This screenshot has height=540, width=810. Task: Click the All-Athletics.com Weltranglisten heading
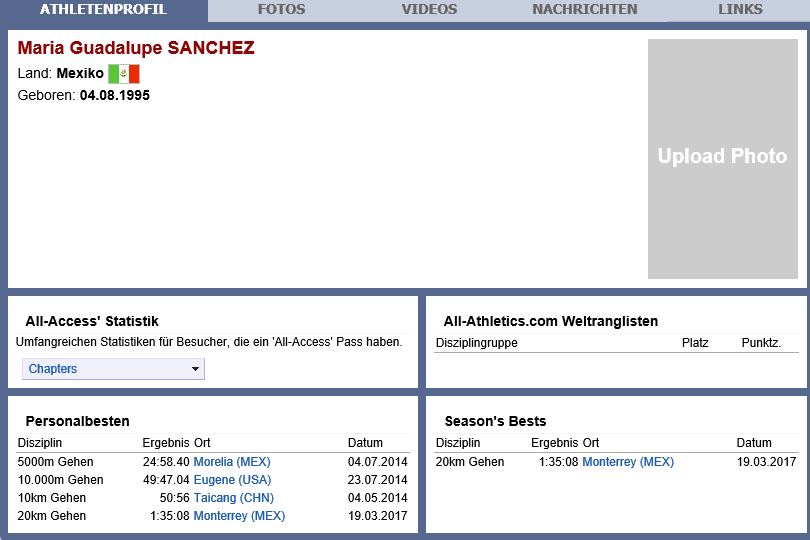coord(551,321)
